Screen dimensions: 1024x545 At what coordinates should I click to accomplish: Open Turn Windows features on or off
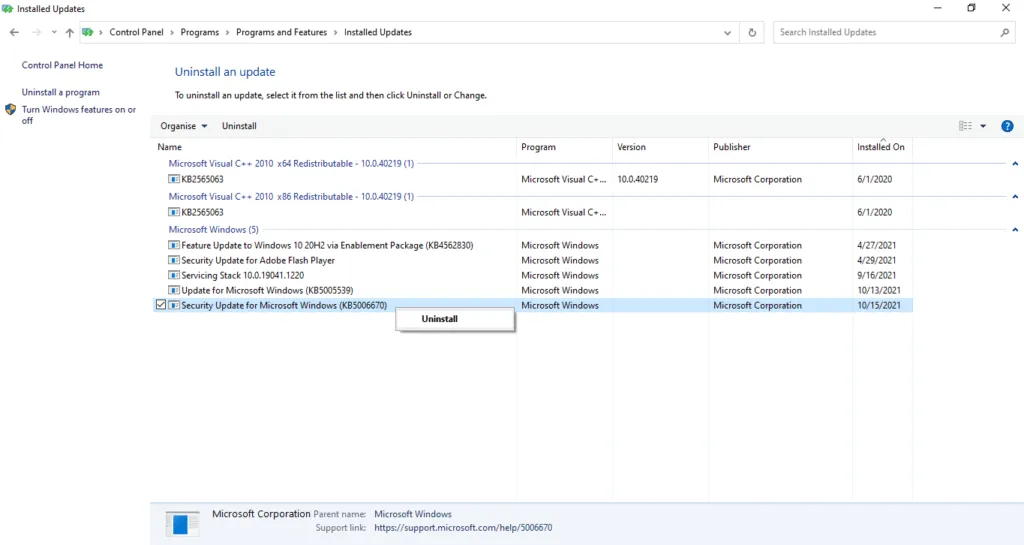(x=79, y=115)
